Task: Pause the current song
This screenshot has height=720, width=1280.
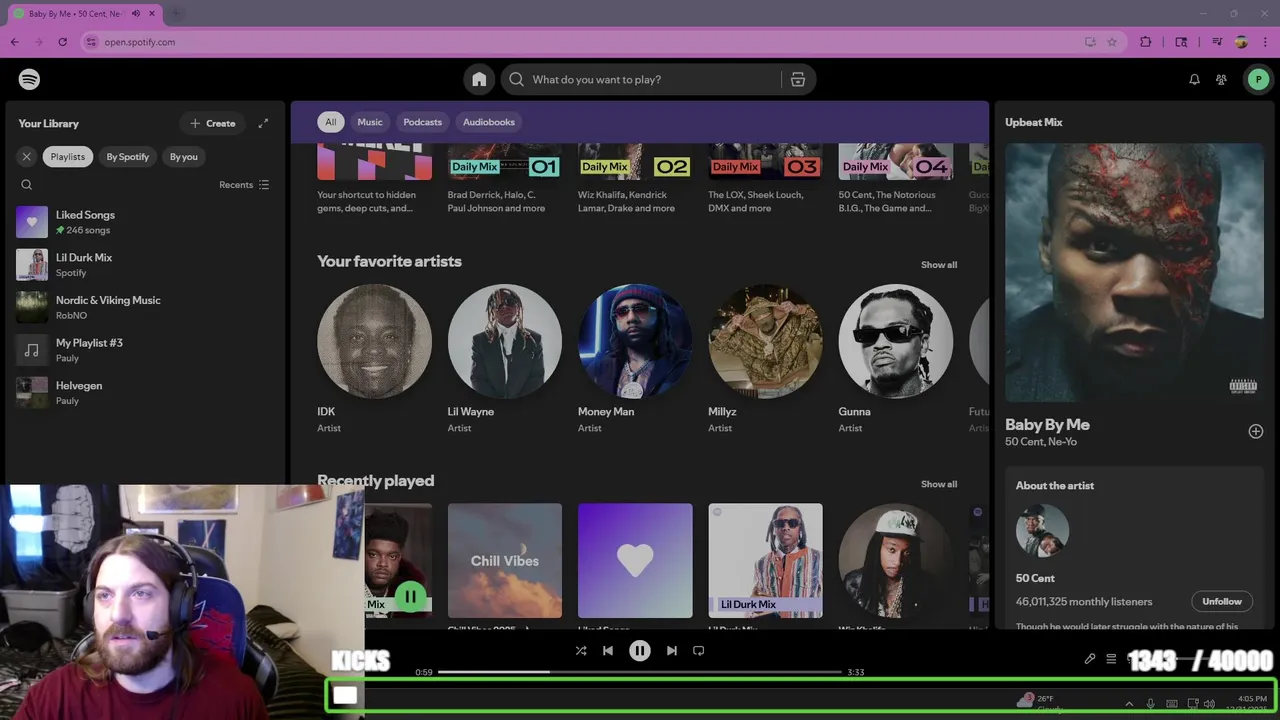Action: (x=640, y=651)
